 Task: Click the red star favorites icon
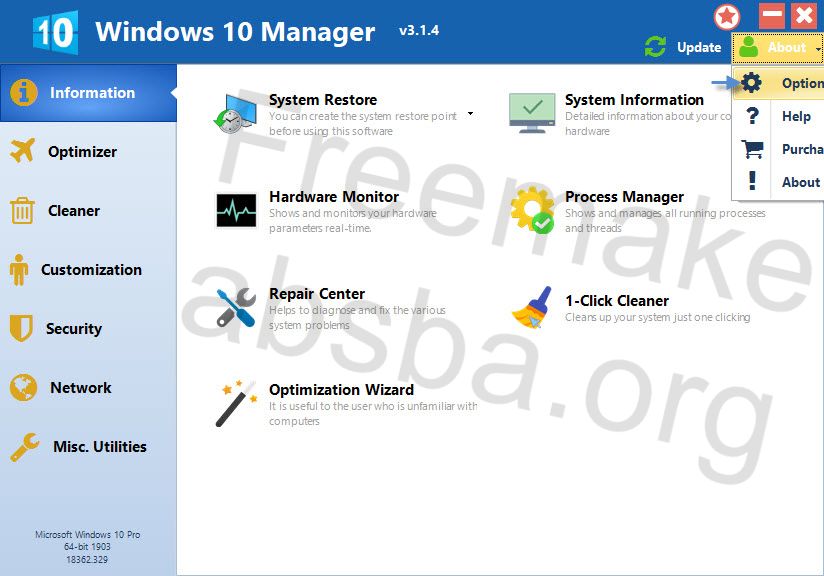(x=727, y=17)
